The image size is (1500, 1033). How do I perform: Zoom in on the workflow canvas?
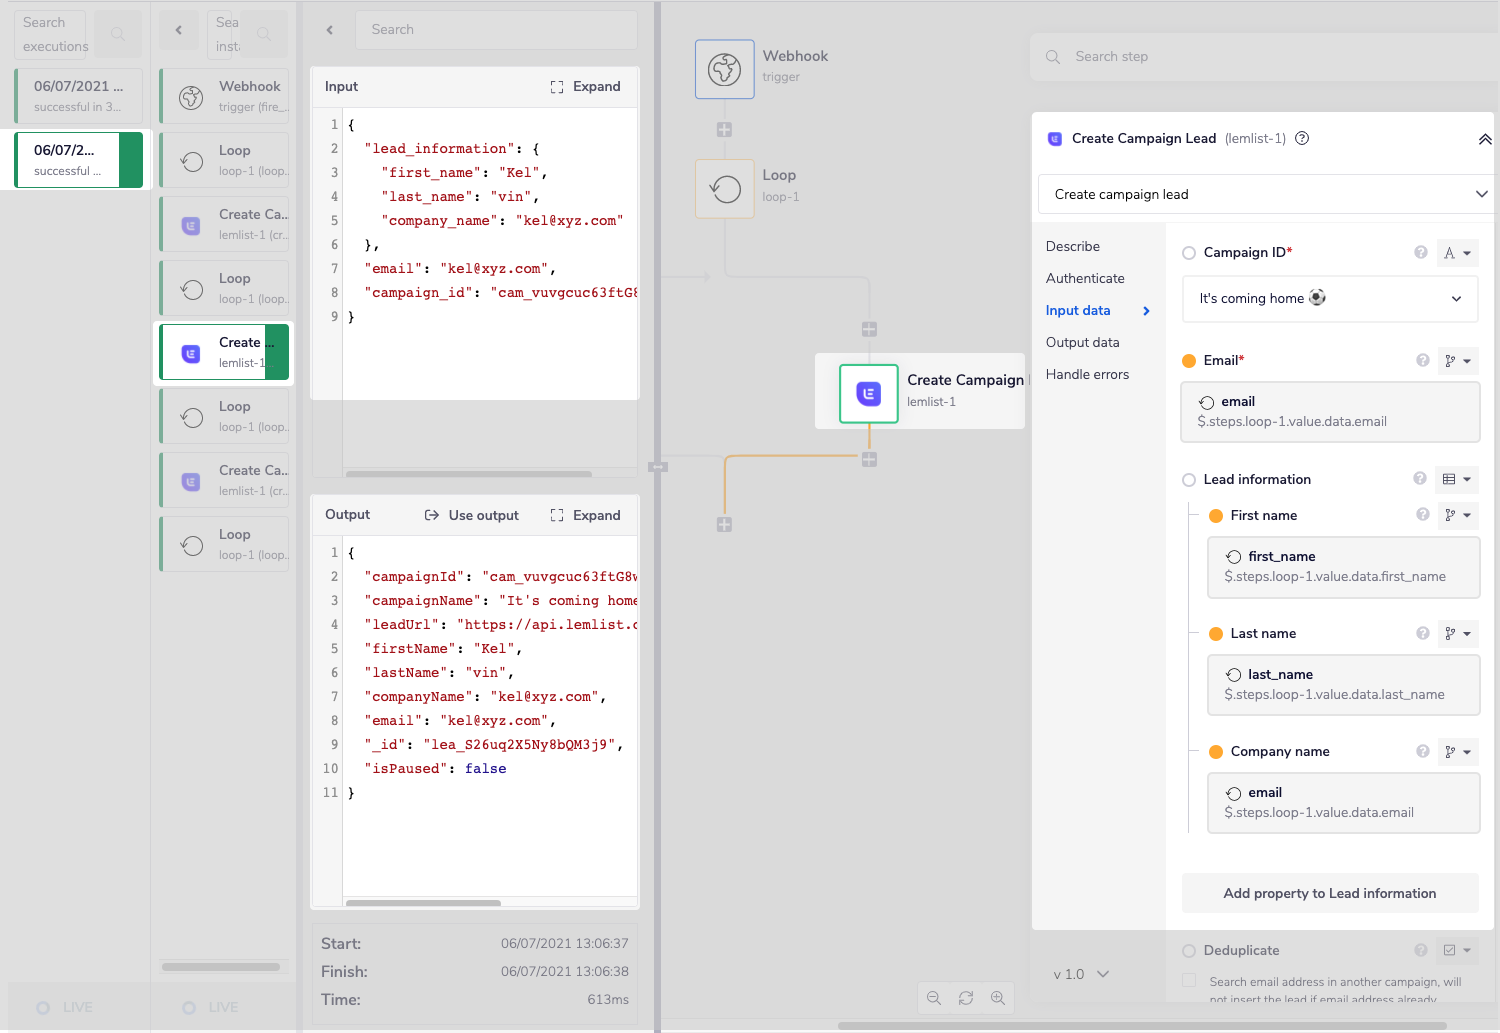pos(997,998)
